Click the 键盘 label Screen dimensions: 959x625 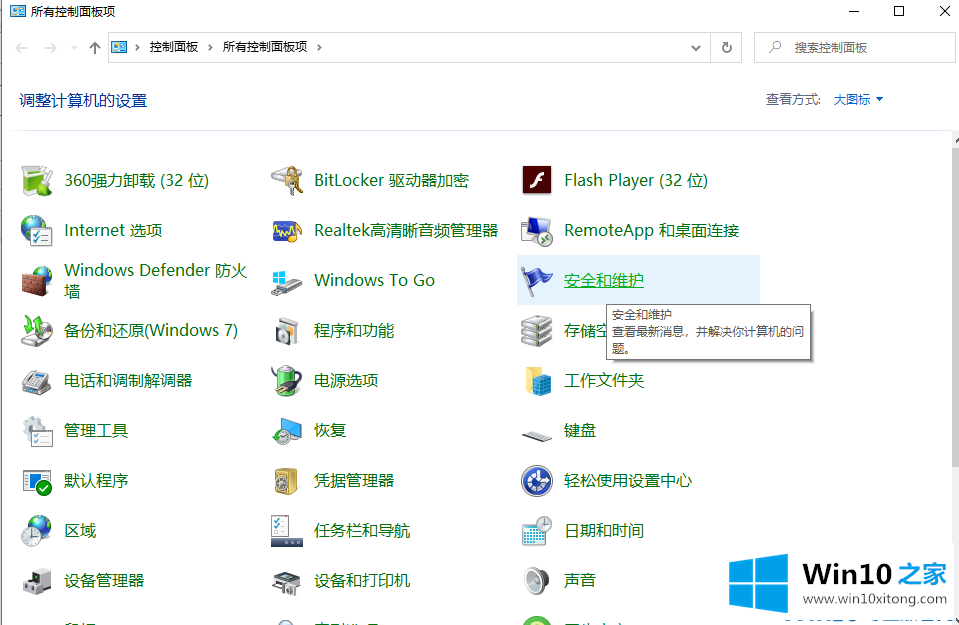[x=580, y=431]
